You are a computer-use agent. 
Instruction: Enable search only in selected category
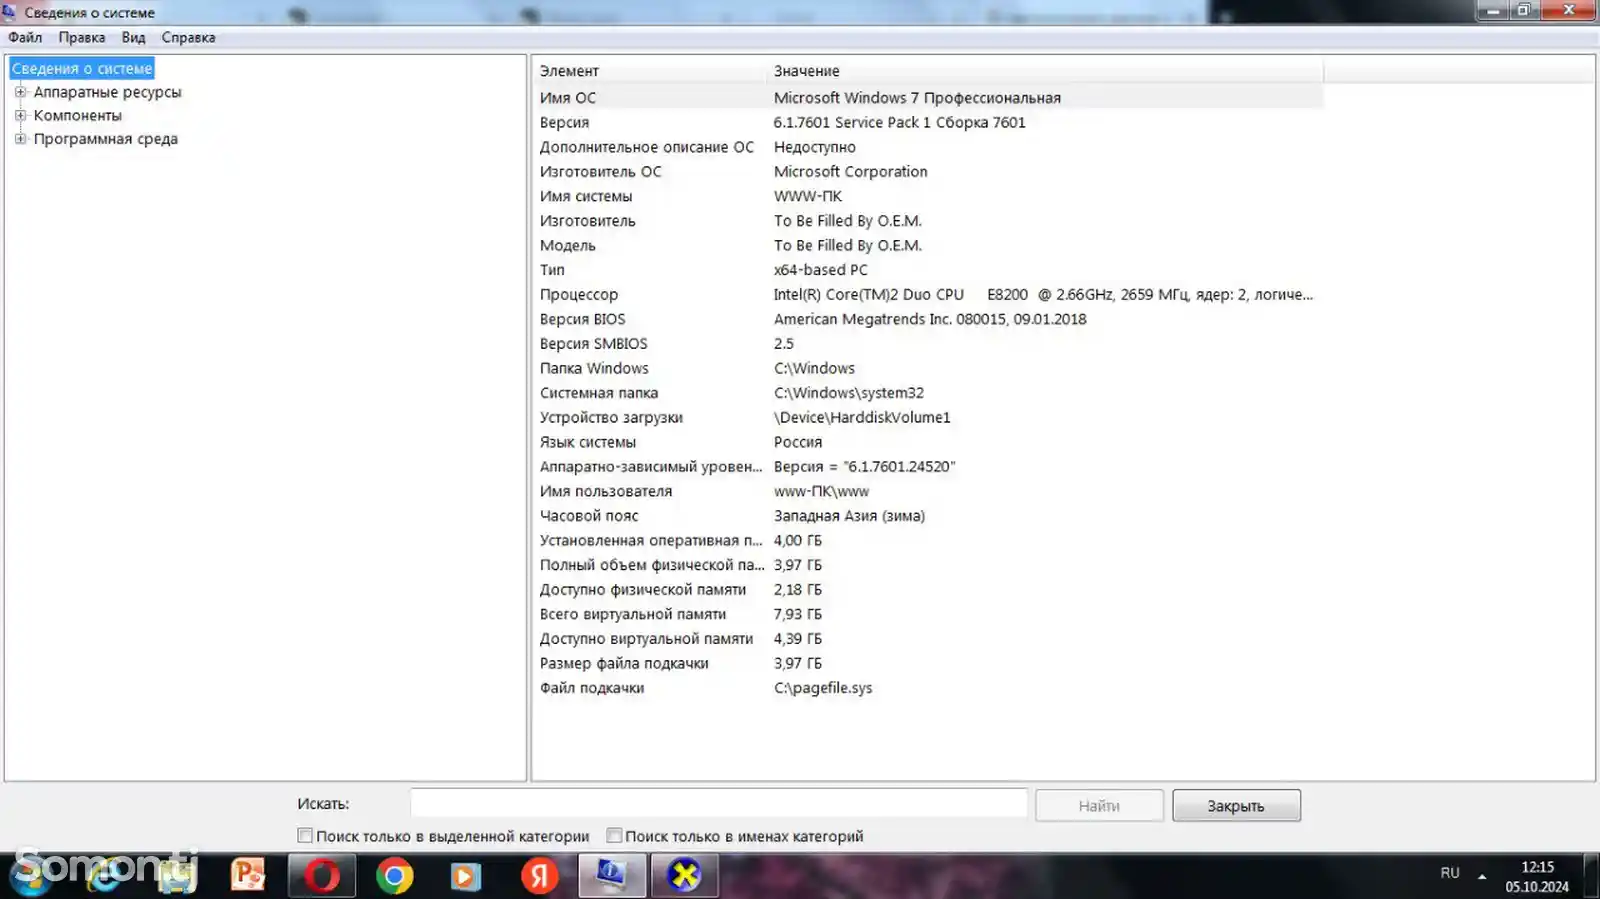pyautogui.click(x=305, y=835)
